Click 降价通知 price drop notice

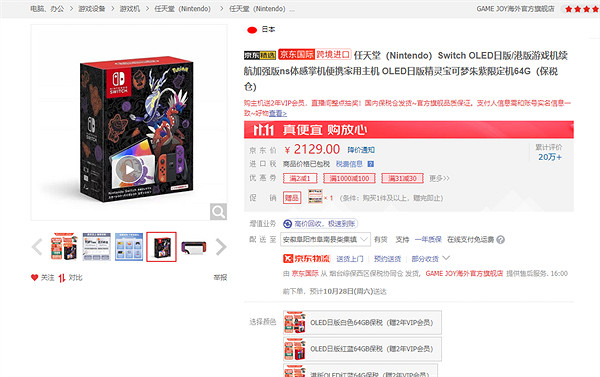tap(361, 150)
